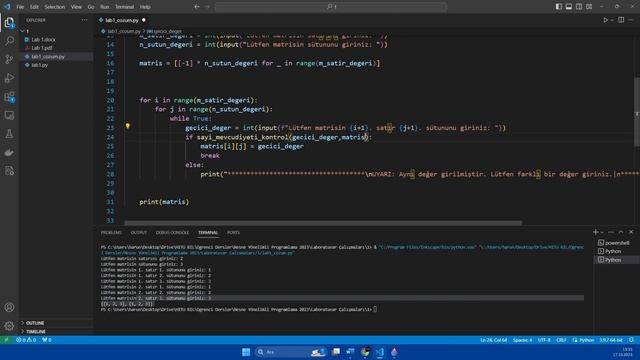Open editor More Actions ellipsis

[x=631, y=20]
